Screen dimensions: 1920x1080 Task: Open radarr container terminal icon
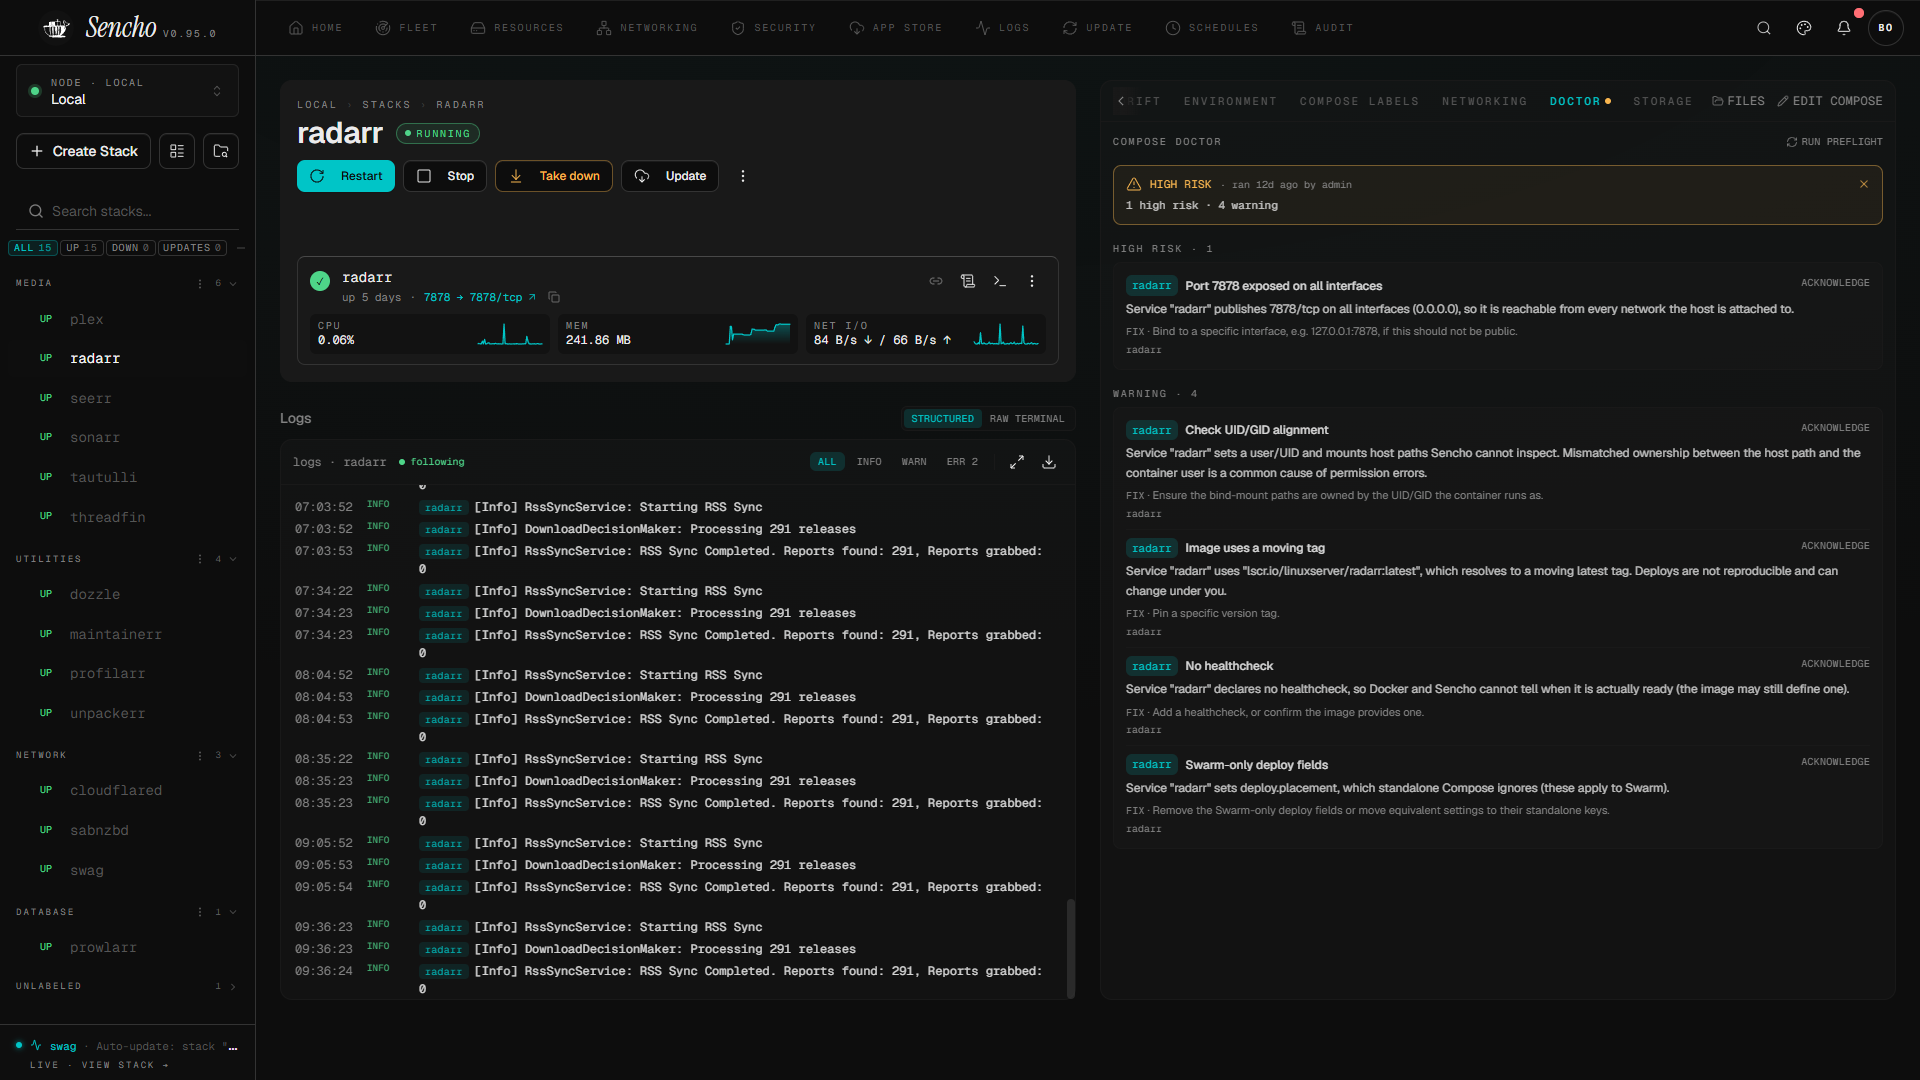(x=1000, y=281)
